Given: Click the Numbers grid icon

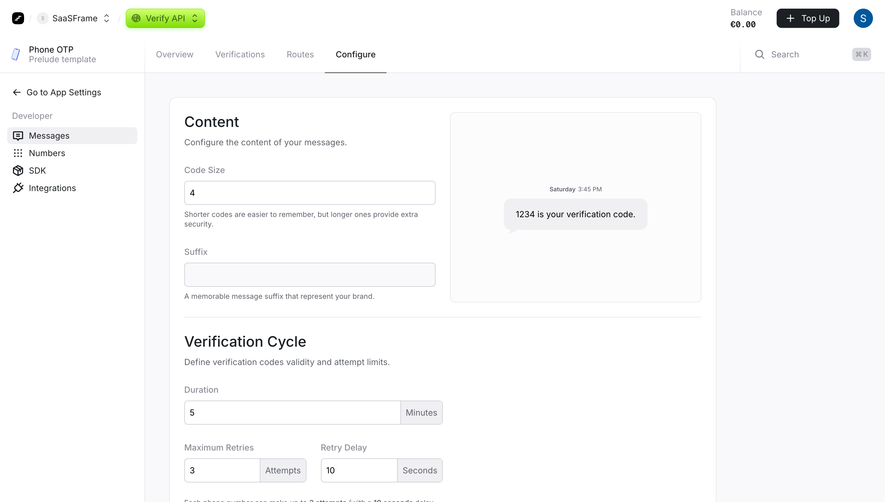Looking at the screenshot, I should (18, 153).
